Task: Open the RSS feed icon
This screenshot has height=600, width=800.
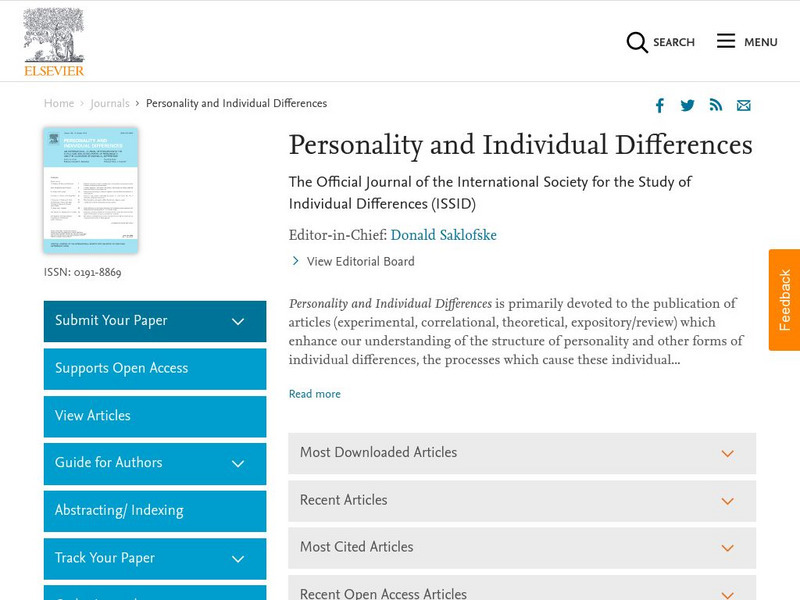Action: click(716, 105)
